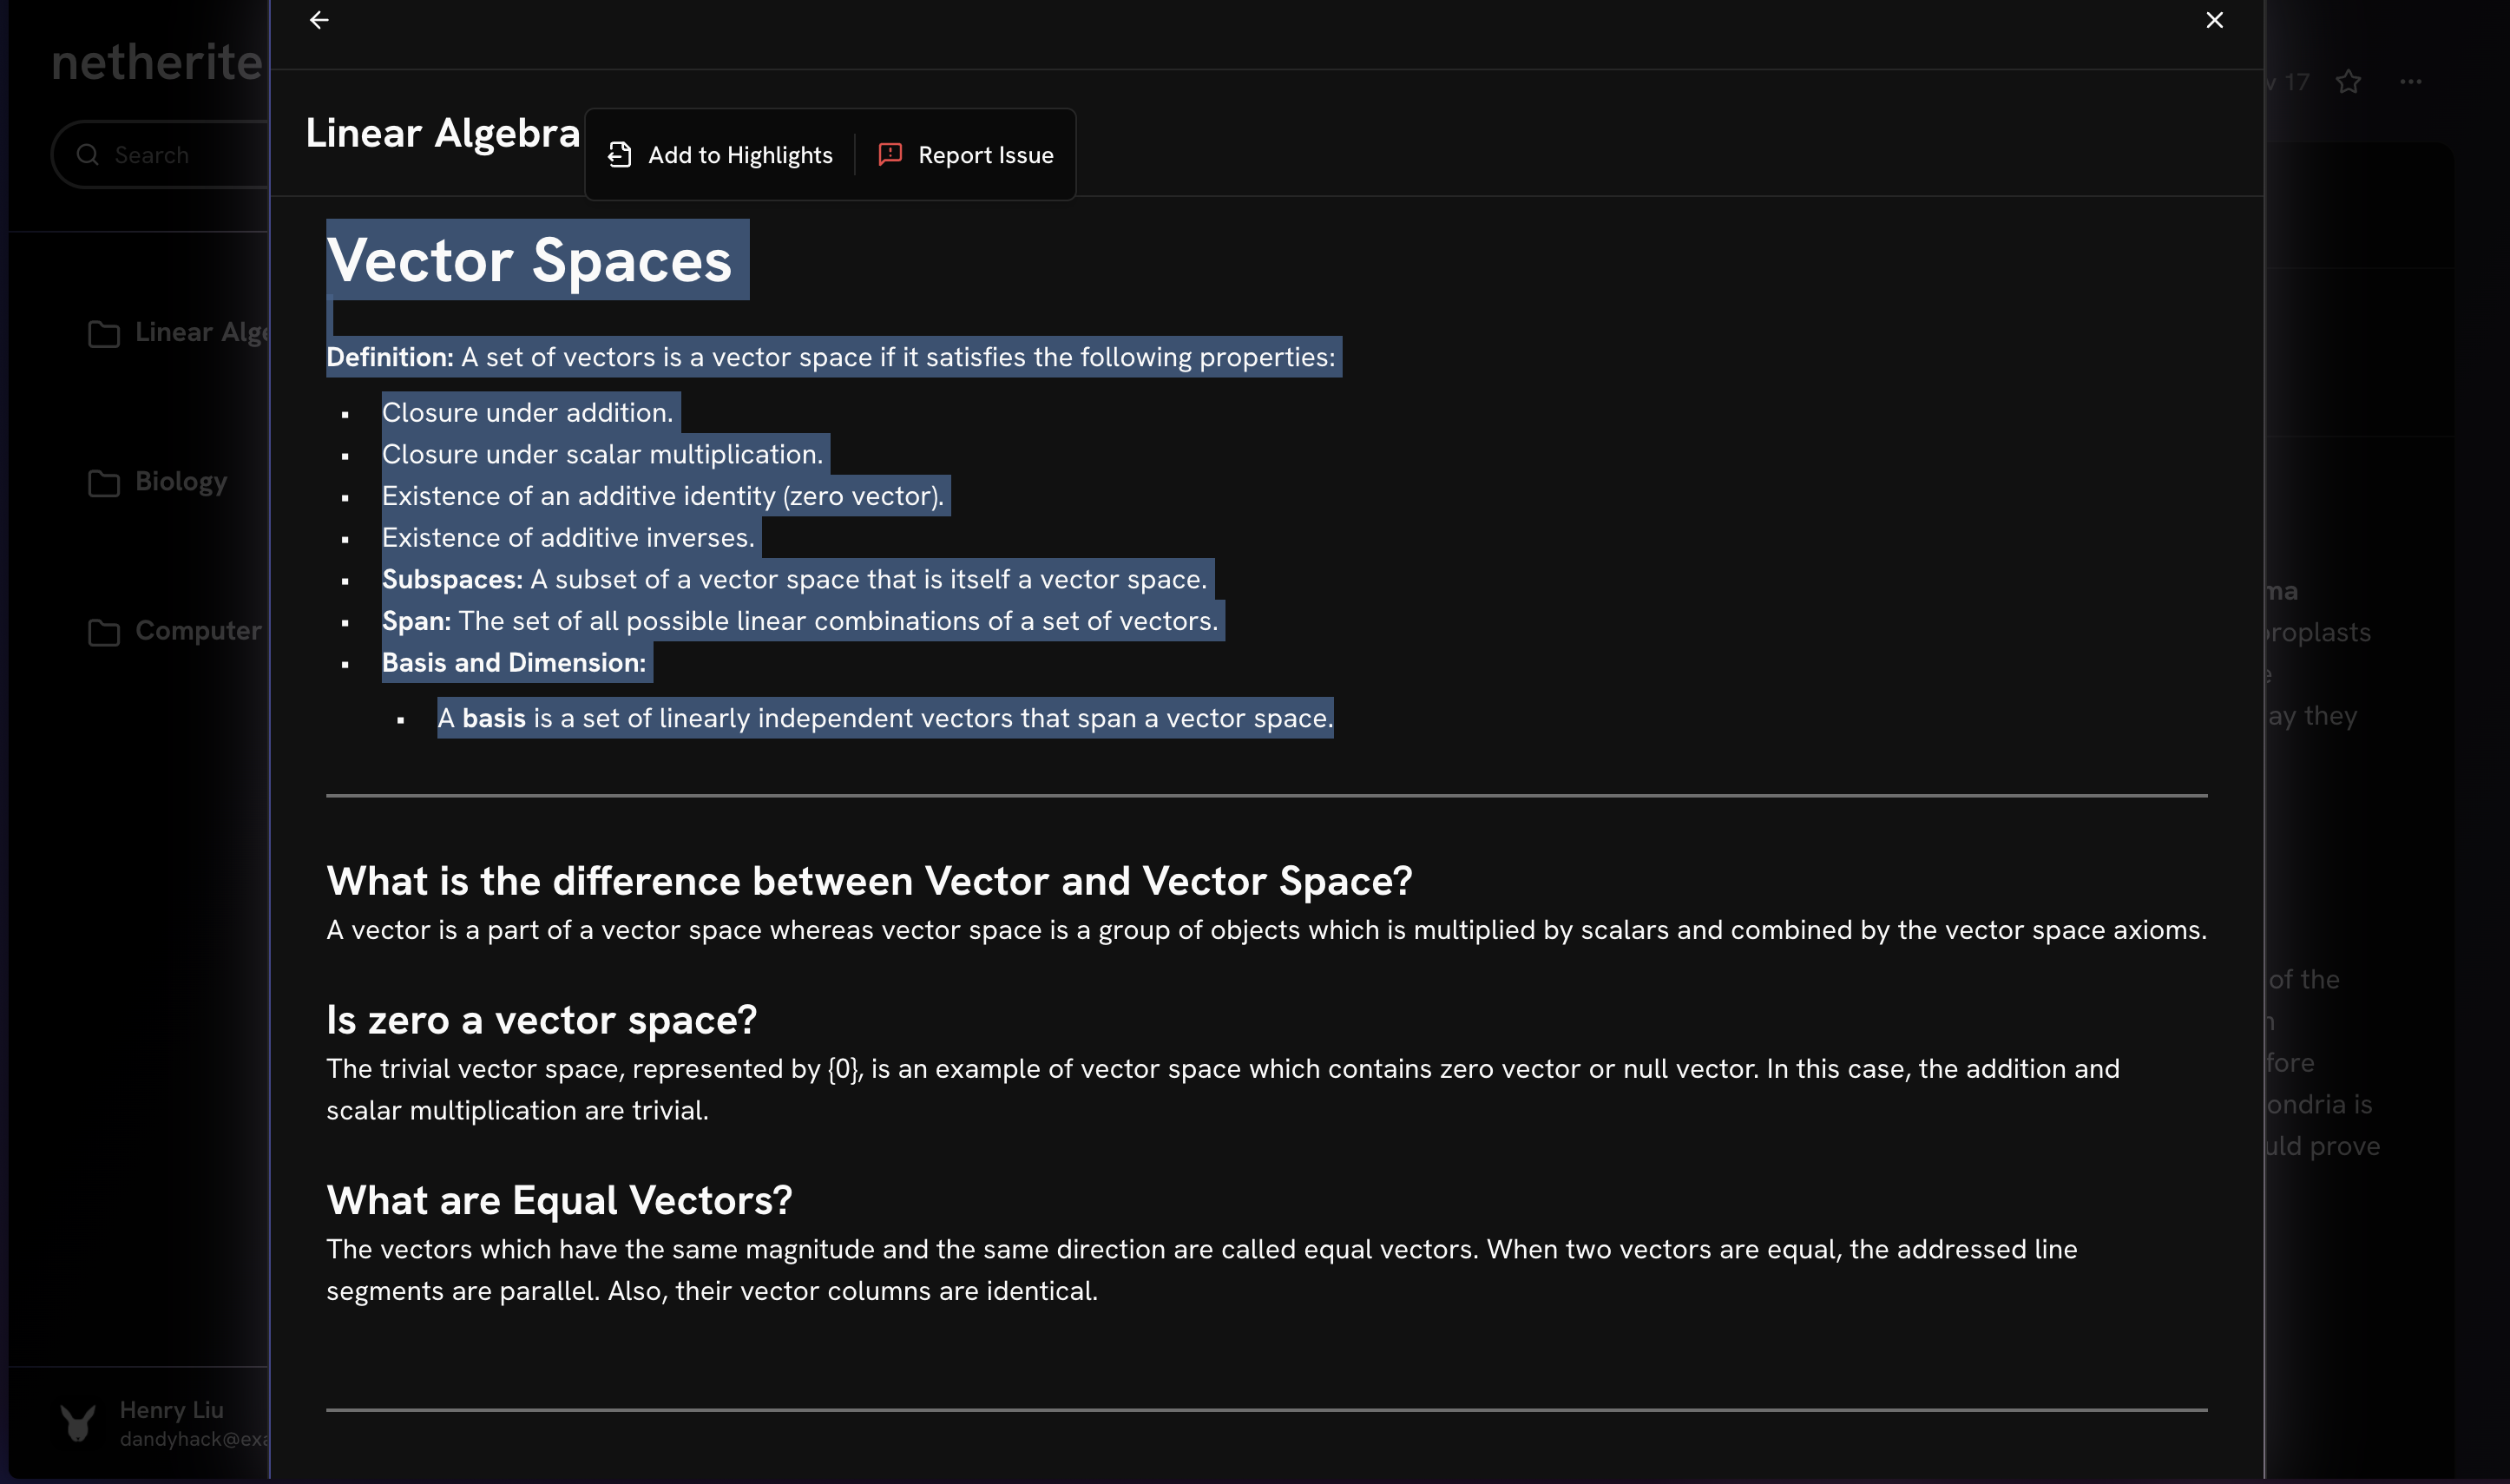This screenshot has height=1484, width=2510.
Task: Star the note with the star icon
Action: [2348, 82]
